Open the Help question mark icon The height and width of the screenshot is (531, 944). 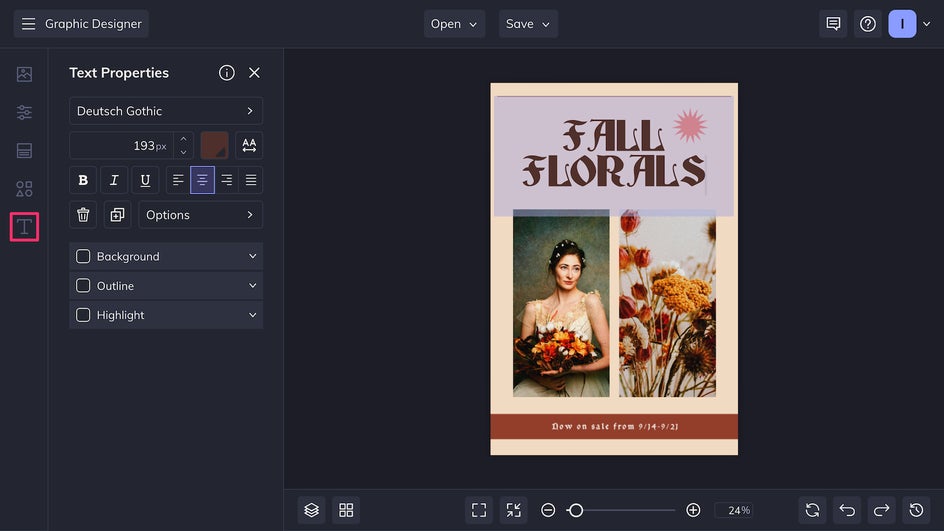point(868,23)
